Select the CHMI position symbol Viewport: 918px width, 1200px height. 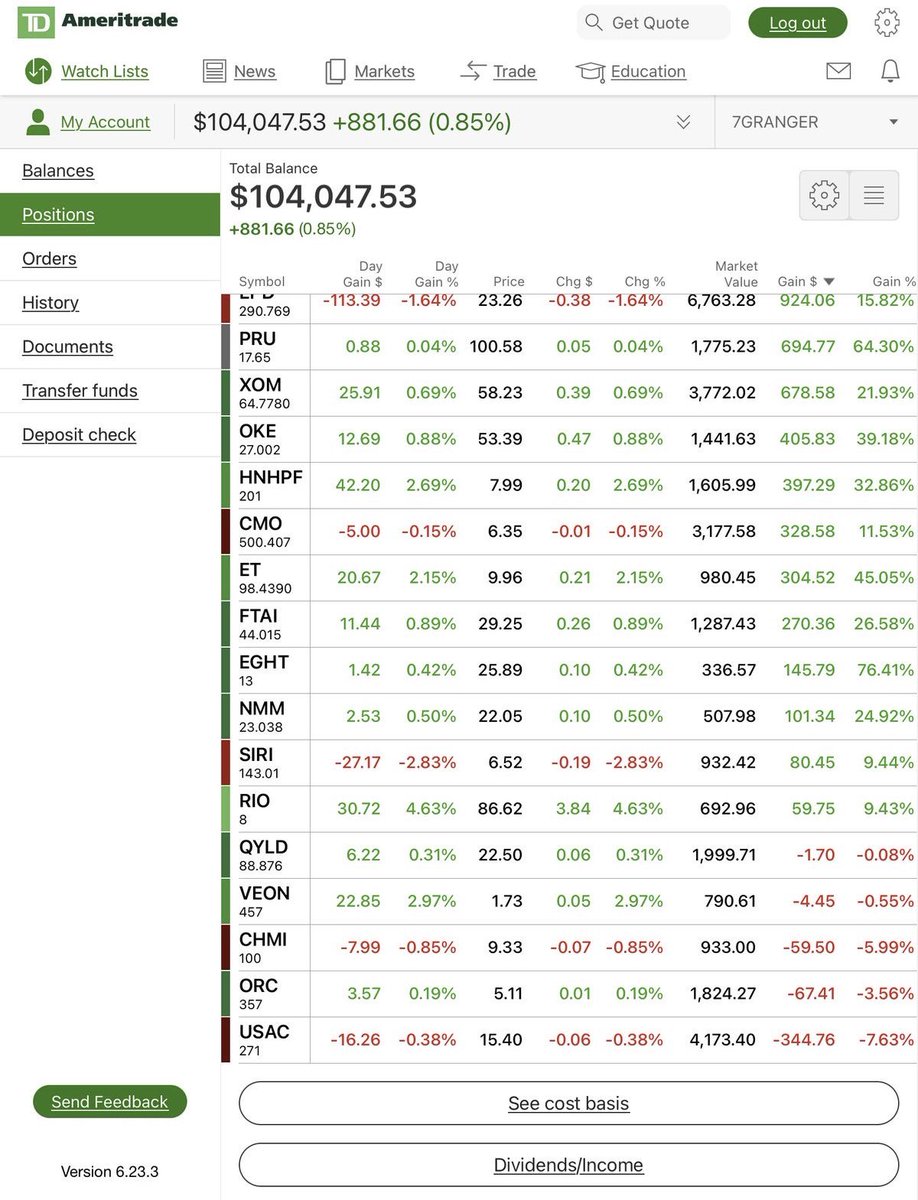click(263, 939)
